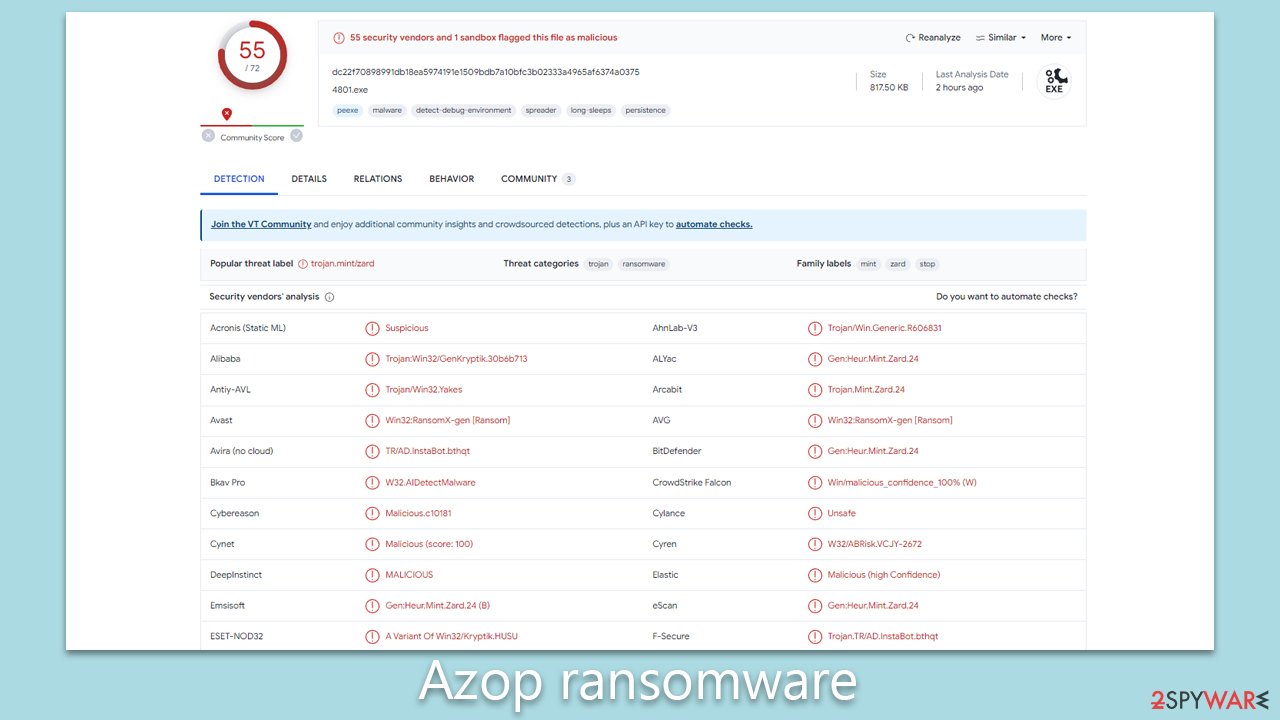Click the Arcabit detection warning icon
Viewport: 1280px width, 720px height.
[815, 390]
